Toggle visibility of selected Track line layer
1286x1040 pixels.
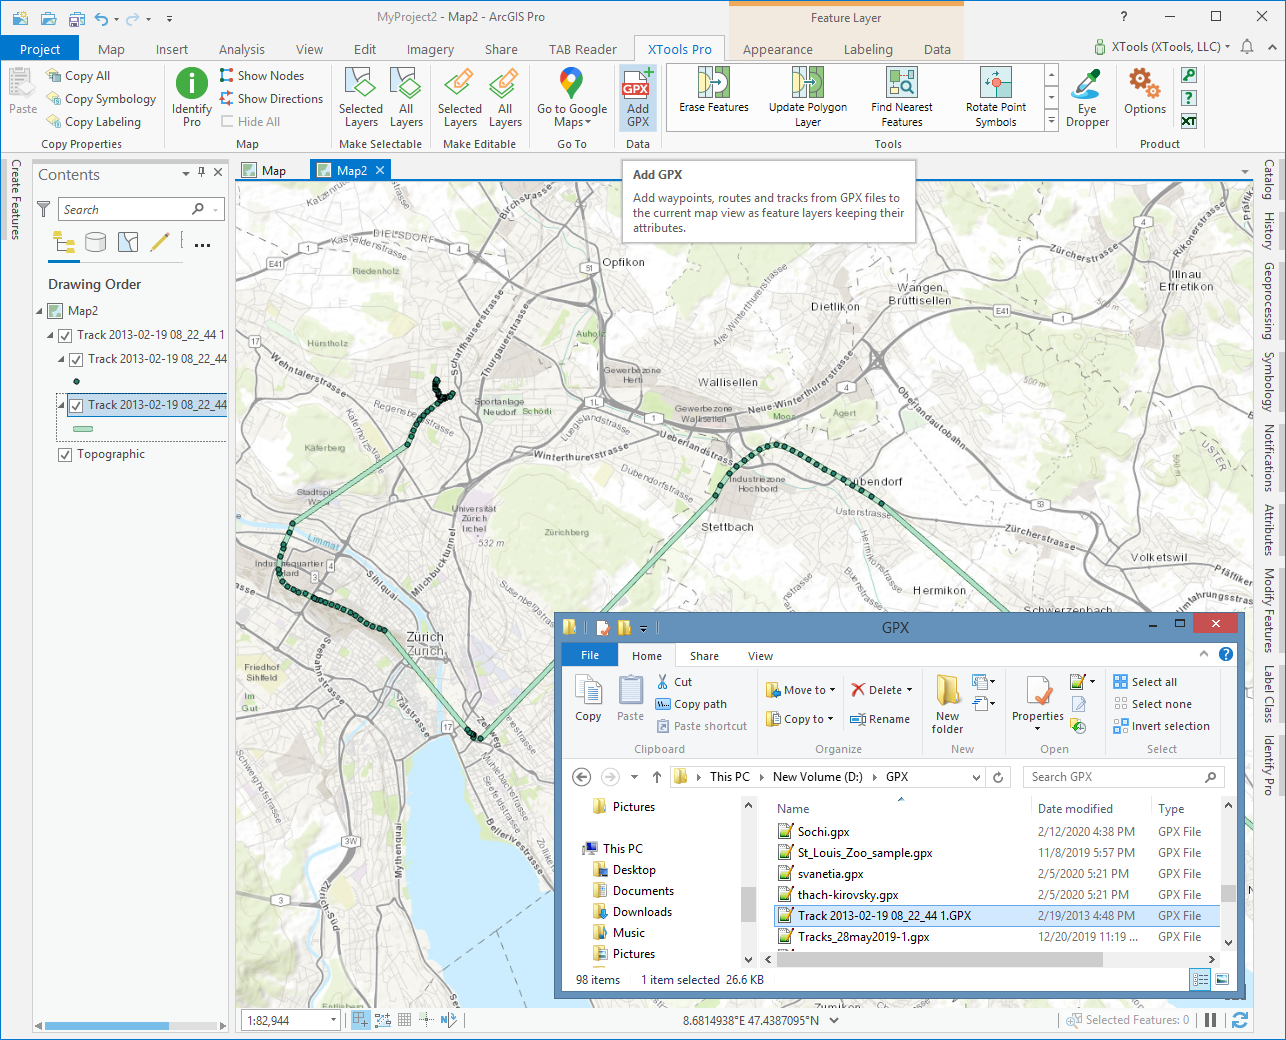point(75,405)
